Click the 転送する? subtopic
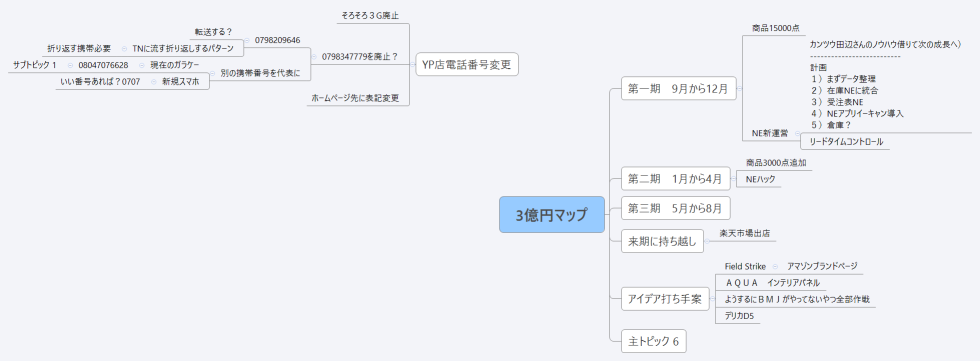This screenshot has width=980, height=361. [x=213, y=32]
